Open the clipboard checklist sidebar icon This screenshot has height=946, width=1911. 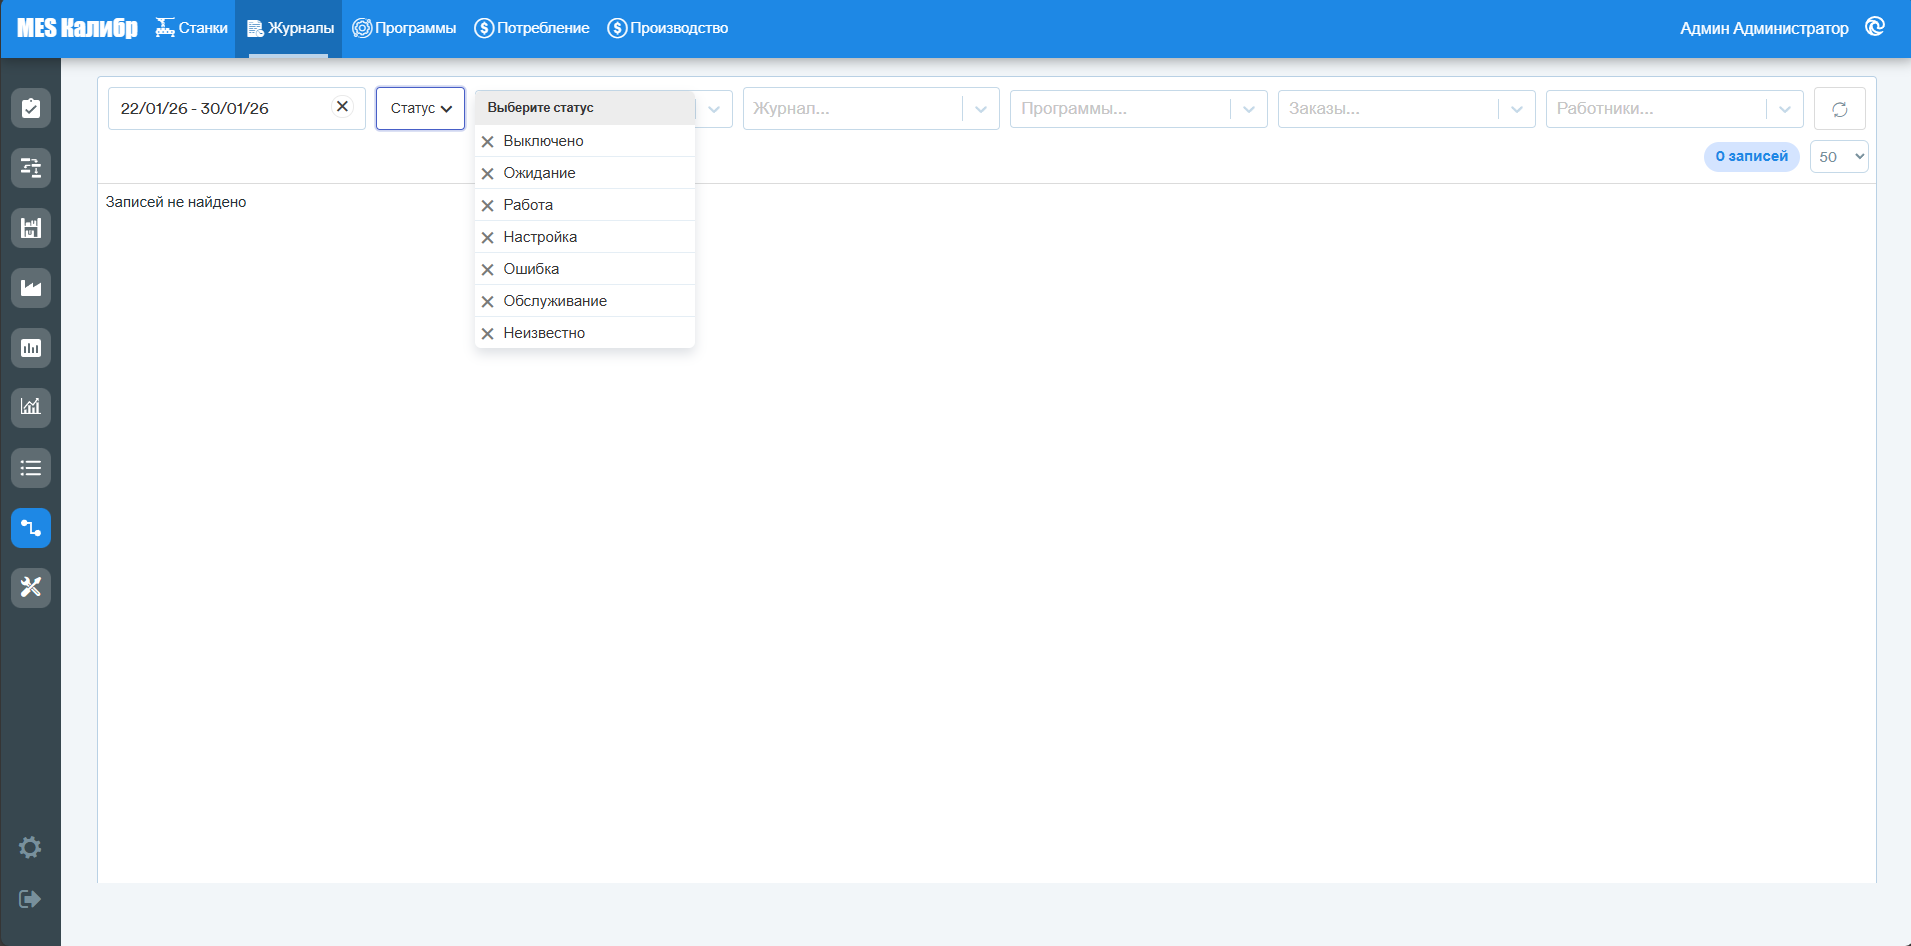pos(31,108)
